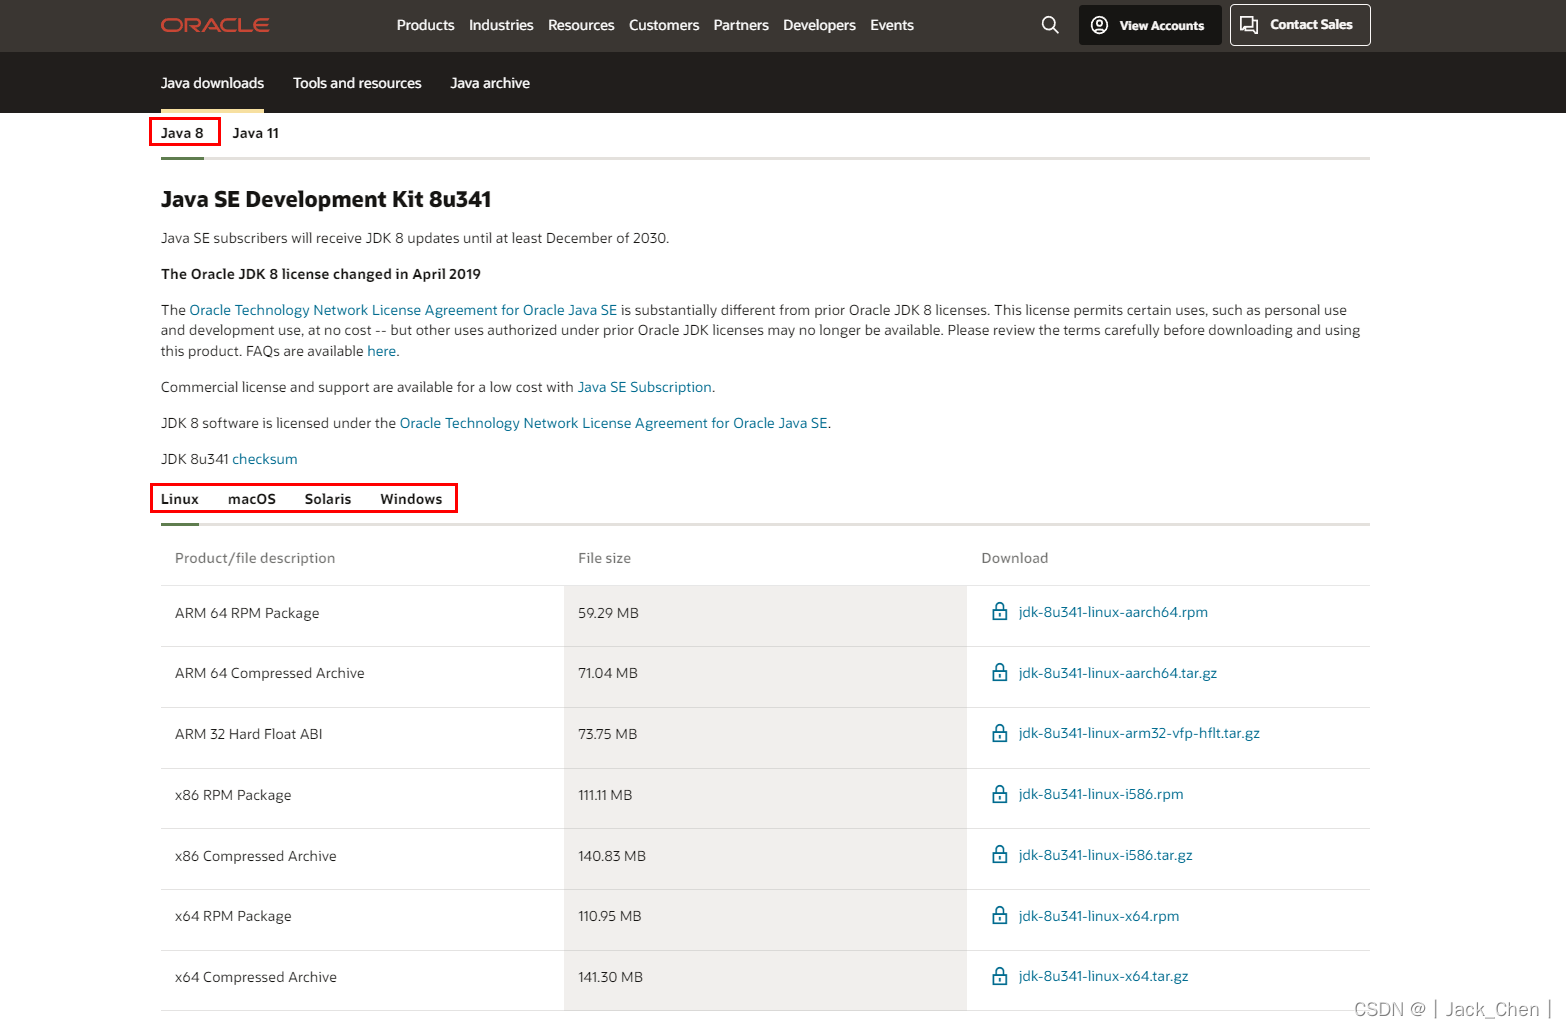The height and width of the screenshot is (1028, 1566).
Task: Switch to the Windows platform tab
Action: click(411, 499)
